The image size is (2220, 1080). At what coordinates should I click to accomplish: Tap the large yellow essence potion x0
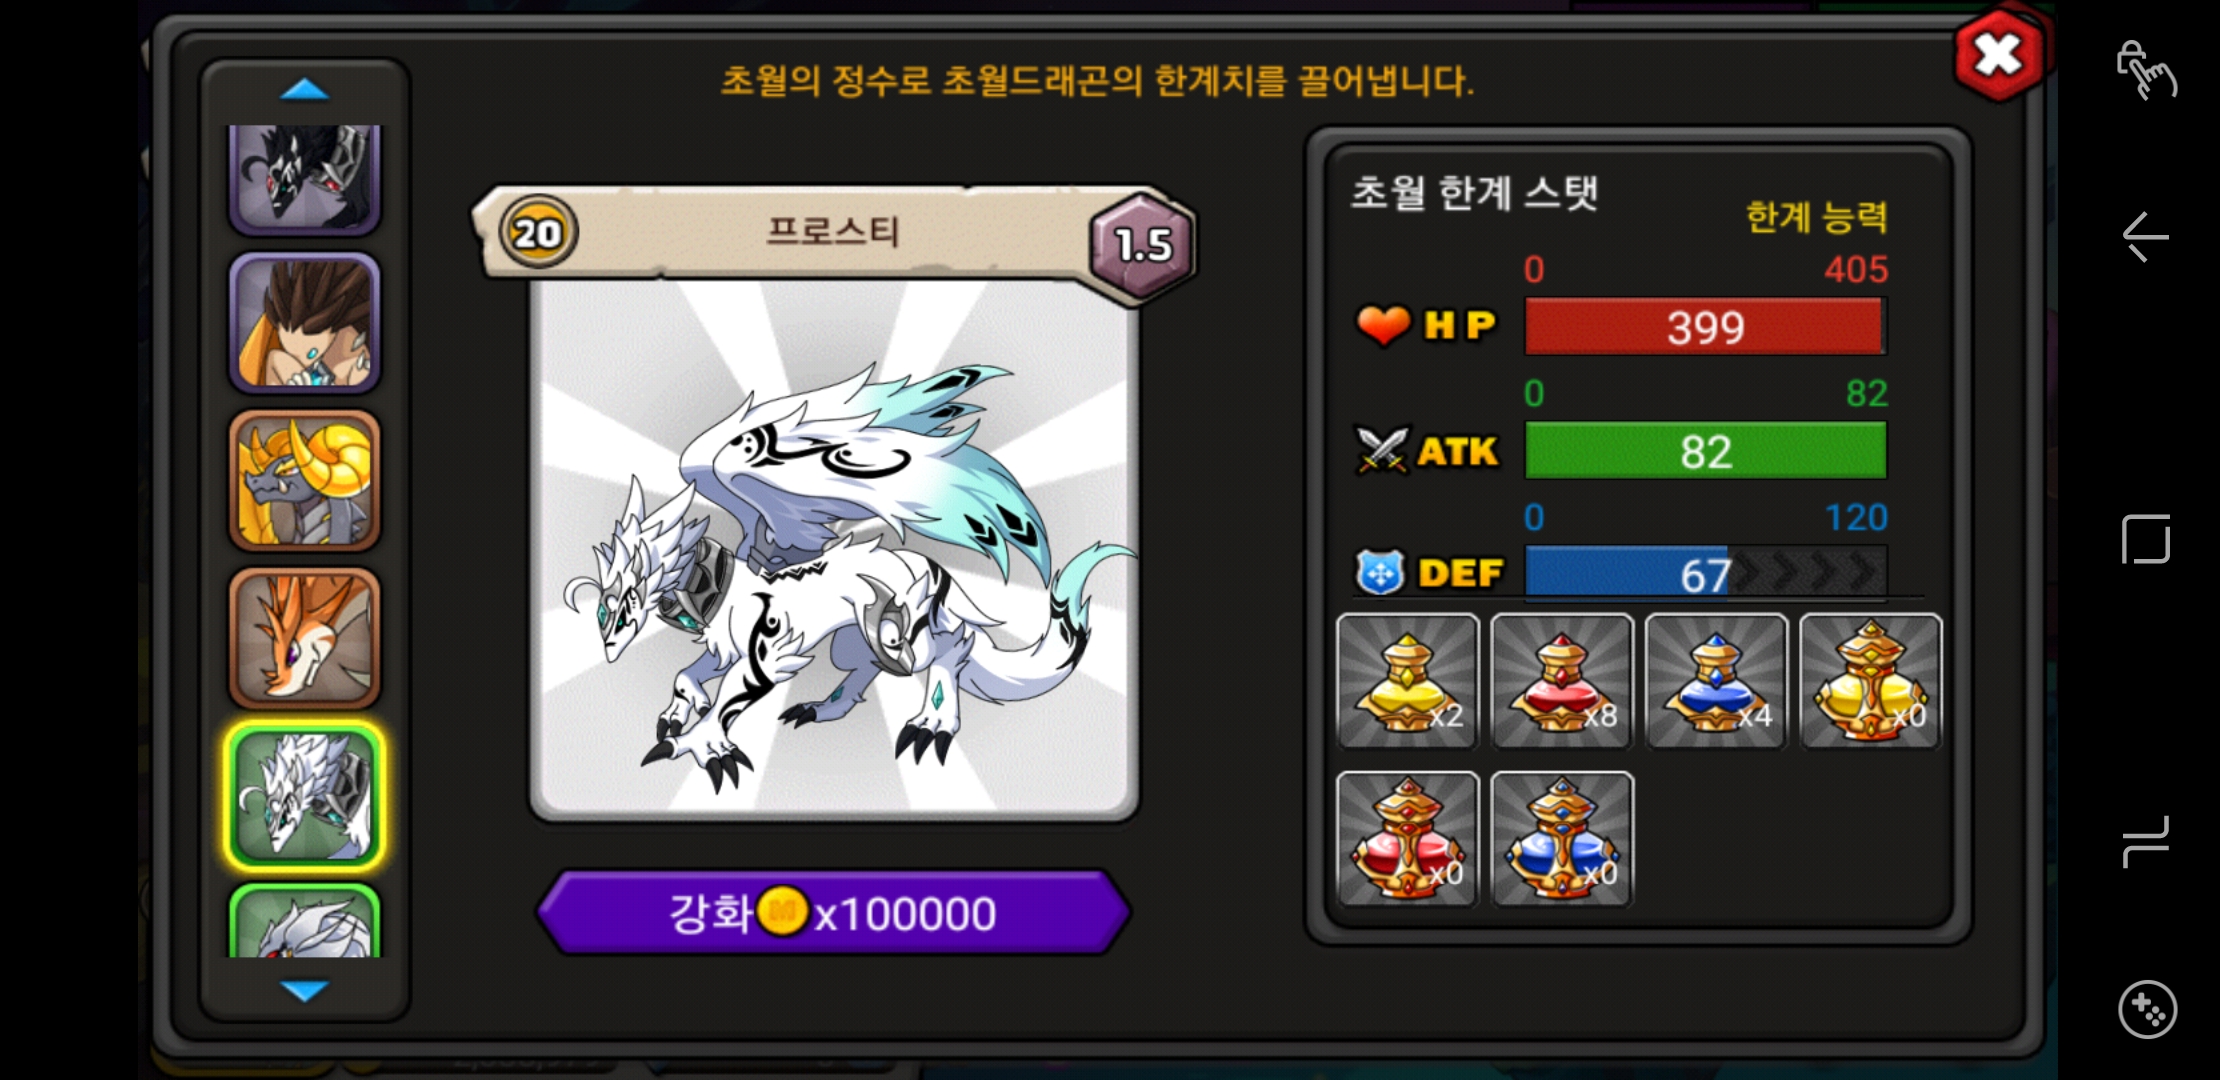(1871, 681)
